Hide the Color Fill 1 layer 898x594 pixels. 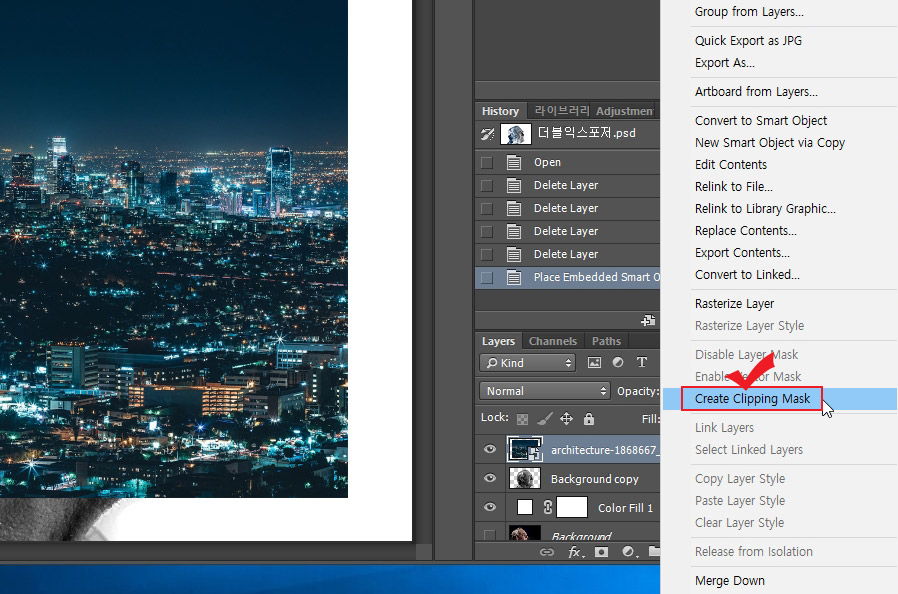[x=490, y=507]
